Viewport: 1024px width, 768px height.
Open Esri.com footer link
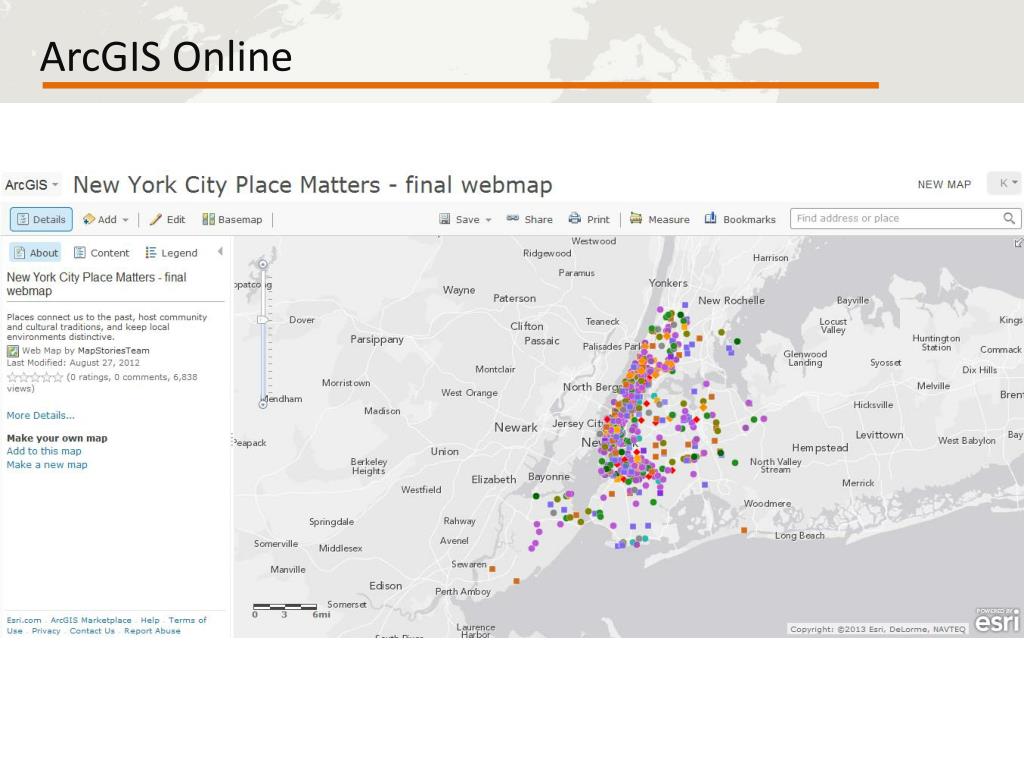[24, 620]
